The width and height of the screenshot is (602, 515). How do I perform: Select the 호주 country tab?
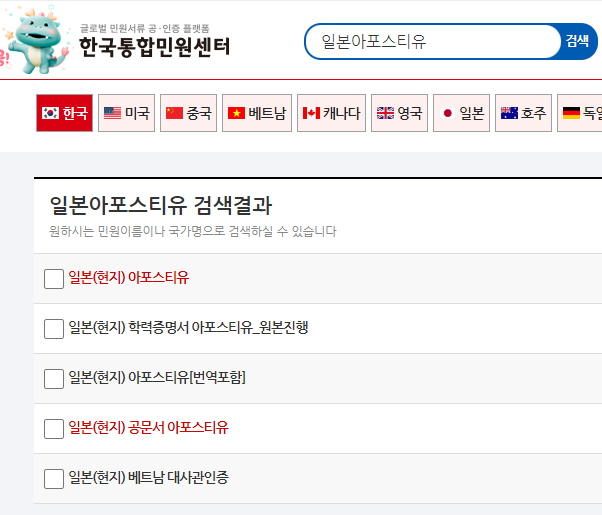[523, 113]
